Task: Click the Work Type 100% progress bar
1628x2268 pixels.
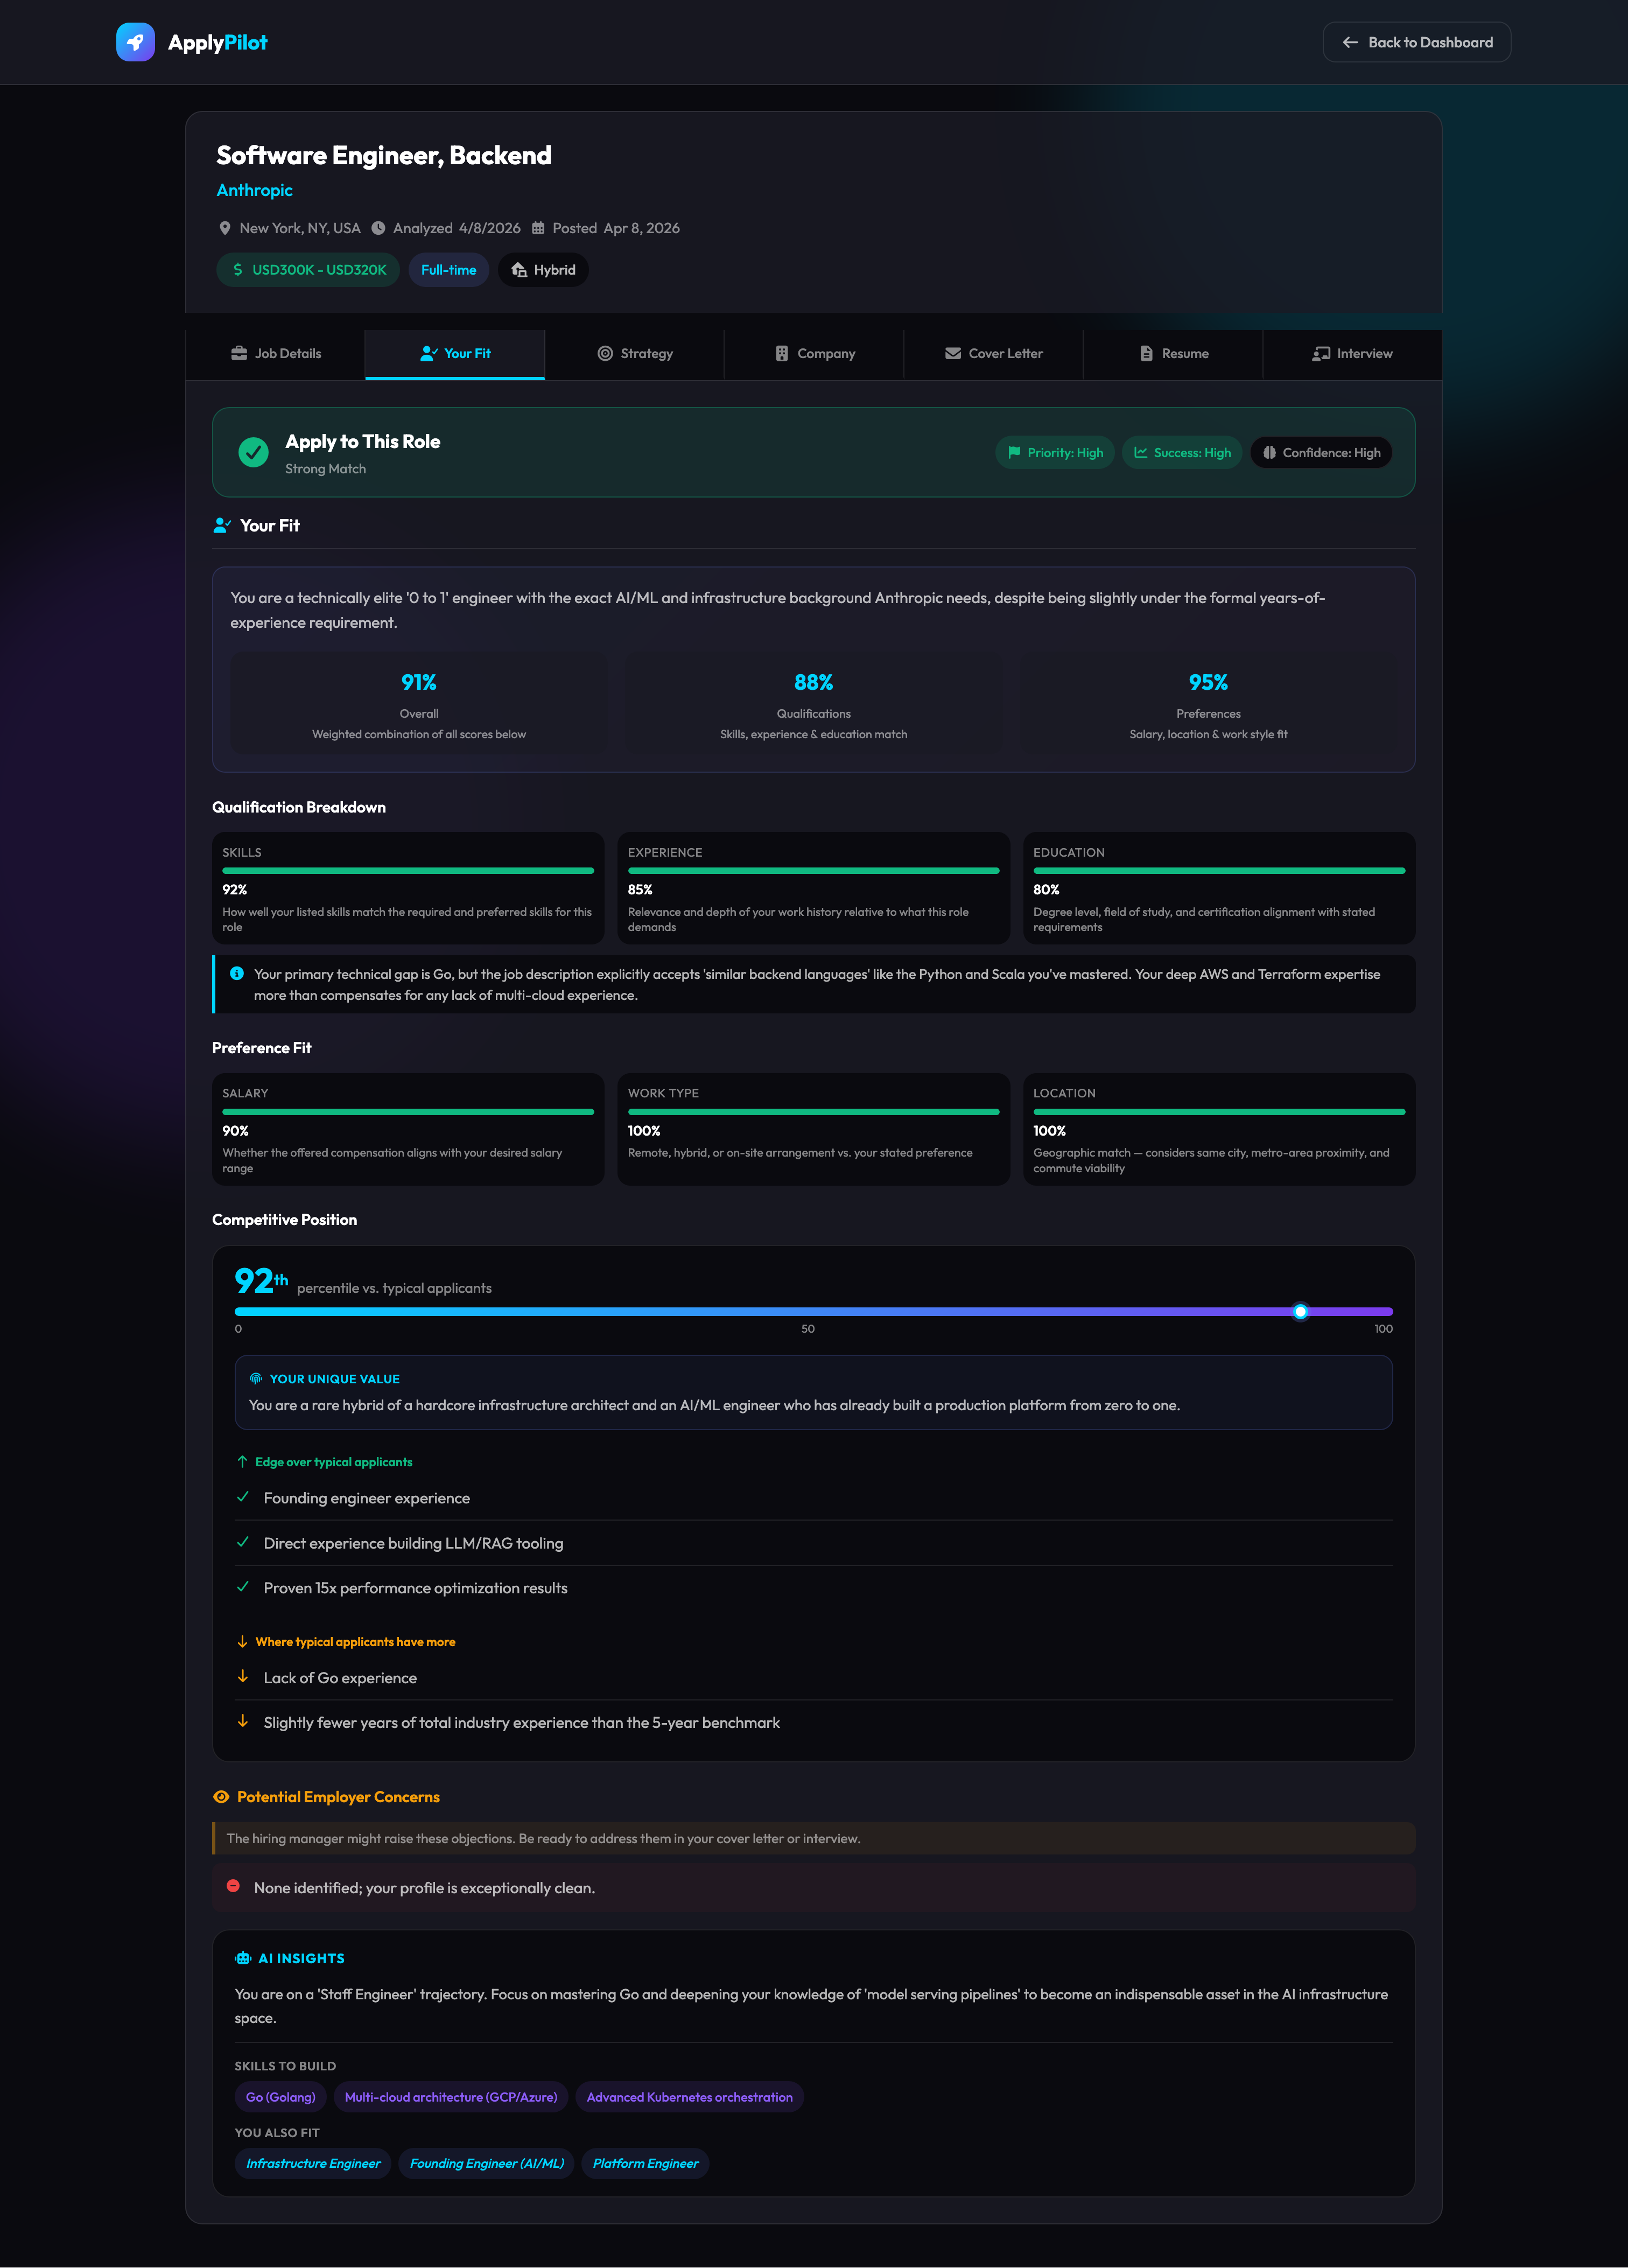Action: click(814, 1112)
